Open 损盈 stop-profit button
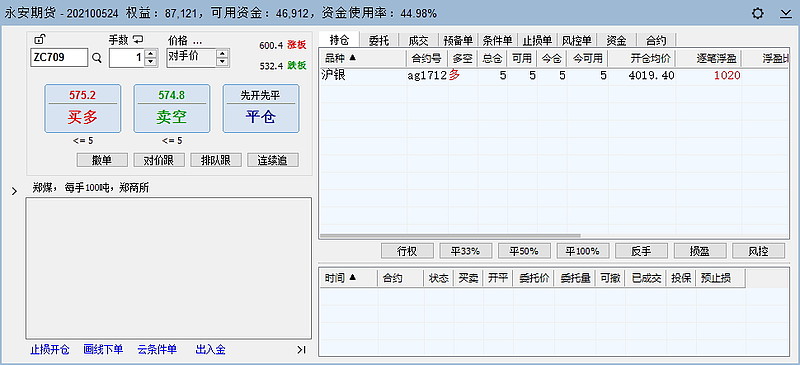The width and height of the screenshot is (800, 365). tap(701, 251)
